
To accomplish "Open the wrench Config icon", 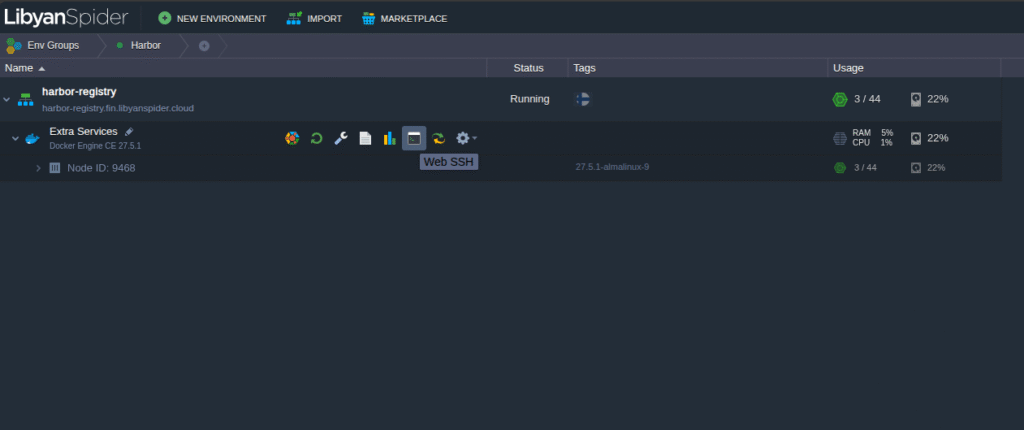I will [x=341, y=138].
